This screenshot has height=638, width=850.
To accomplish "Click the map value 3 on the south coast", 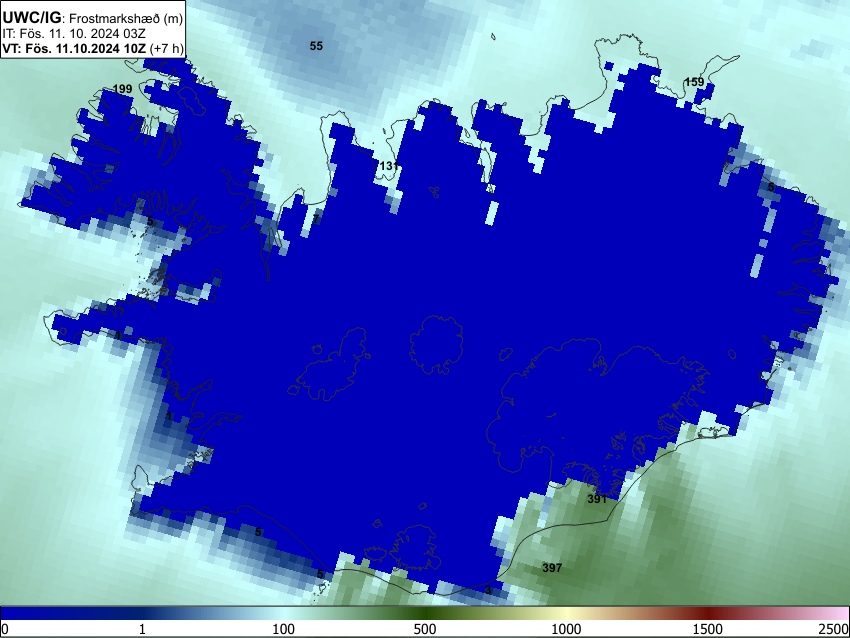I will (x=488, y=590).
